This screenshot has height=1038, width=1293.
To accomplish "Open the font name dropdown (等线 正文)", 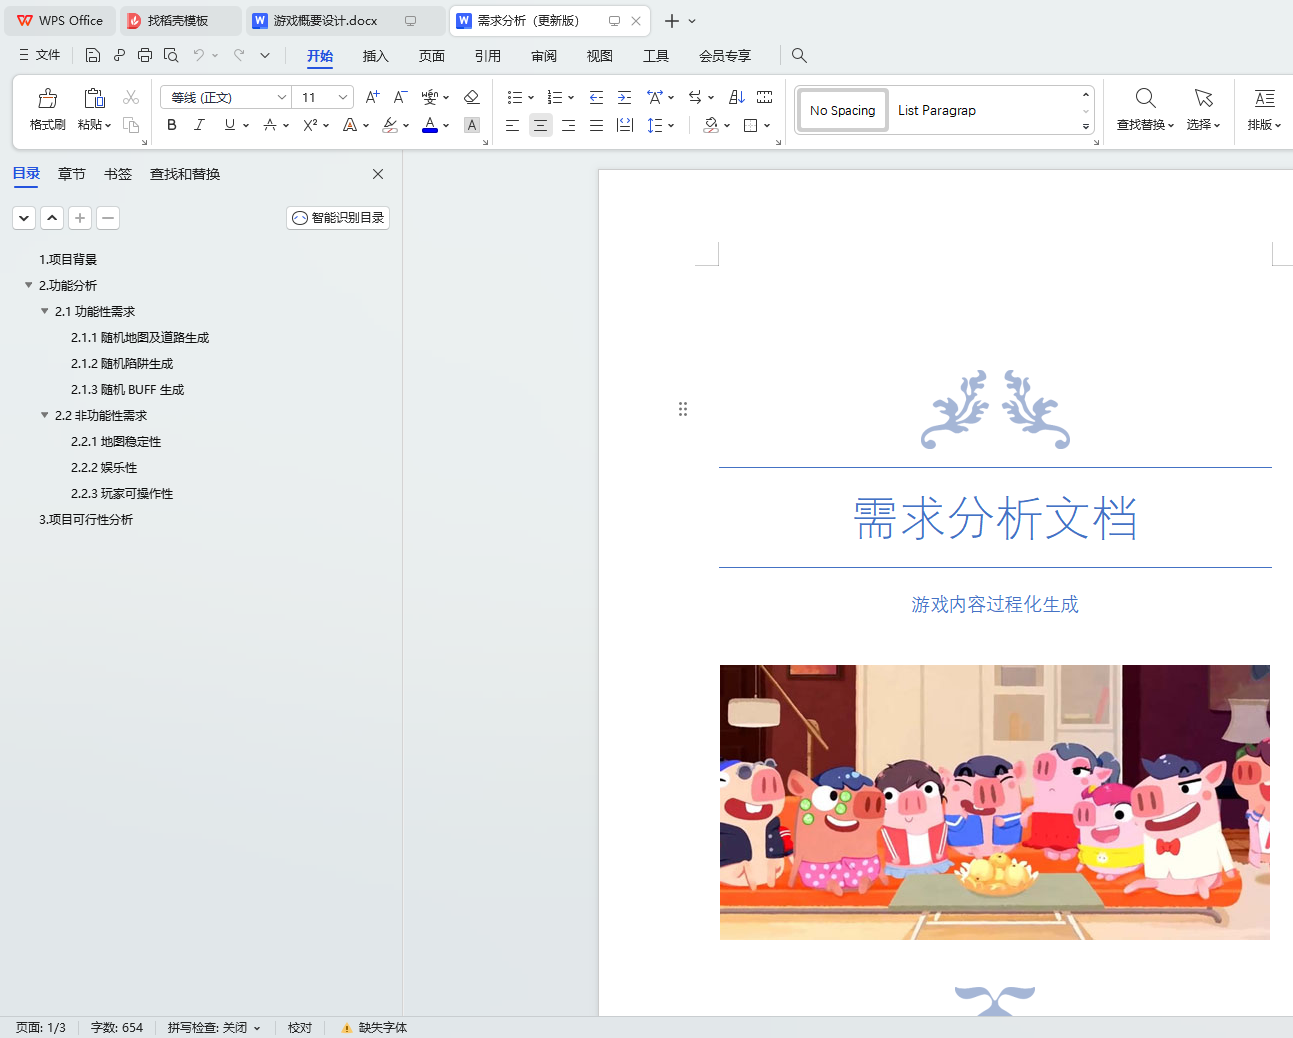I will (x=282, y=97).
